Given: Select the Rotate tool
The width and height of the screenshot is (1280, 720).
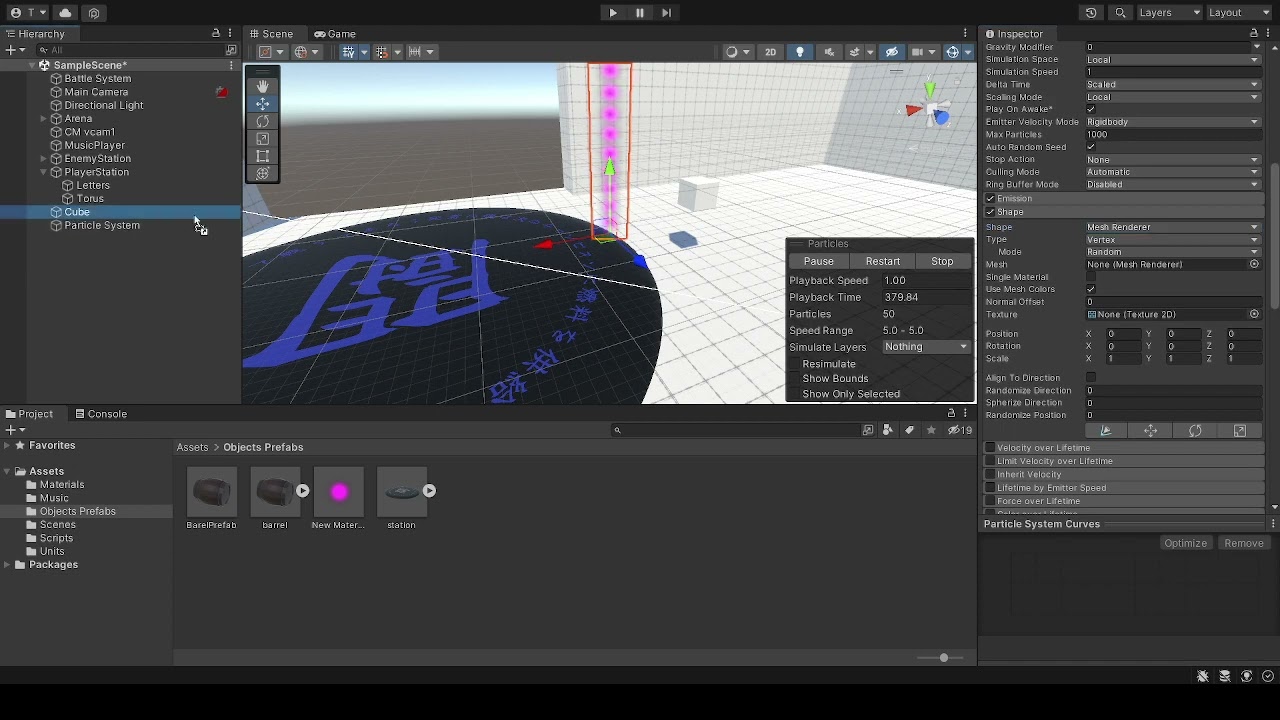Looking at the screenshot, I should [x=263, y=121].
